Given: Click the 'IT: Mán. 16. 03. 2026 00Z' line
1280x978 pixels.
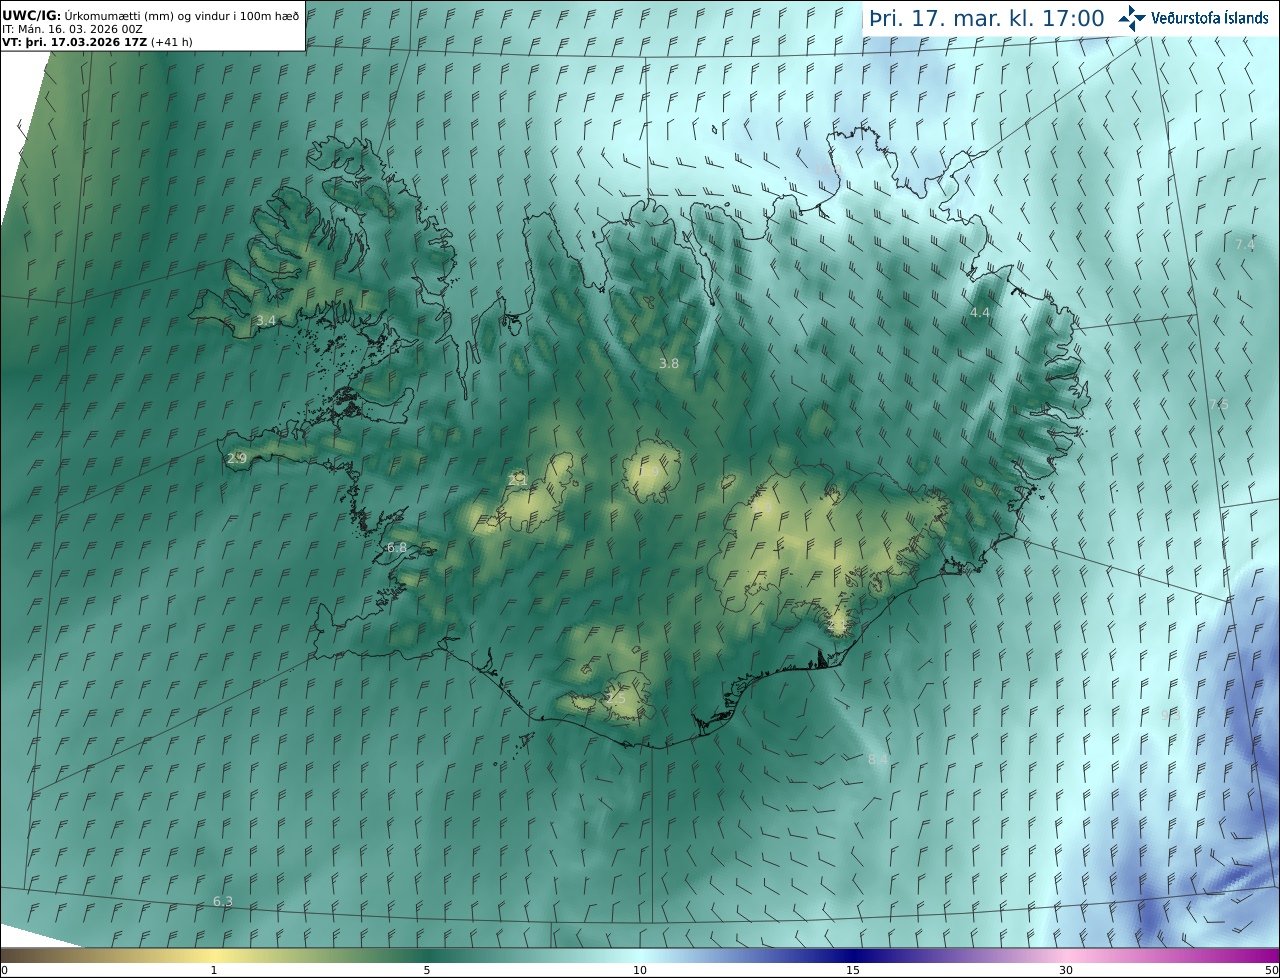Looking at the screenshot, I should (73, 30).
